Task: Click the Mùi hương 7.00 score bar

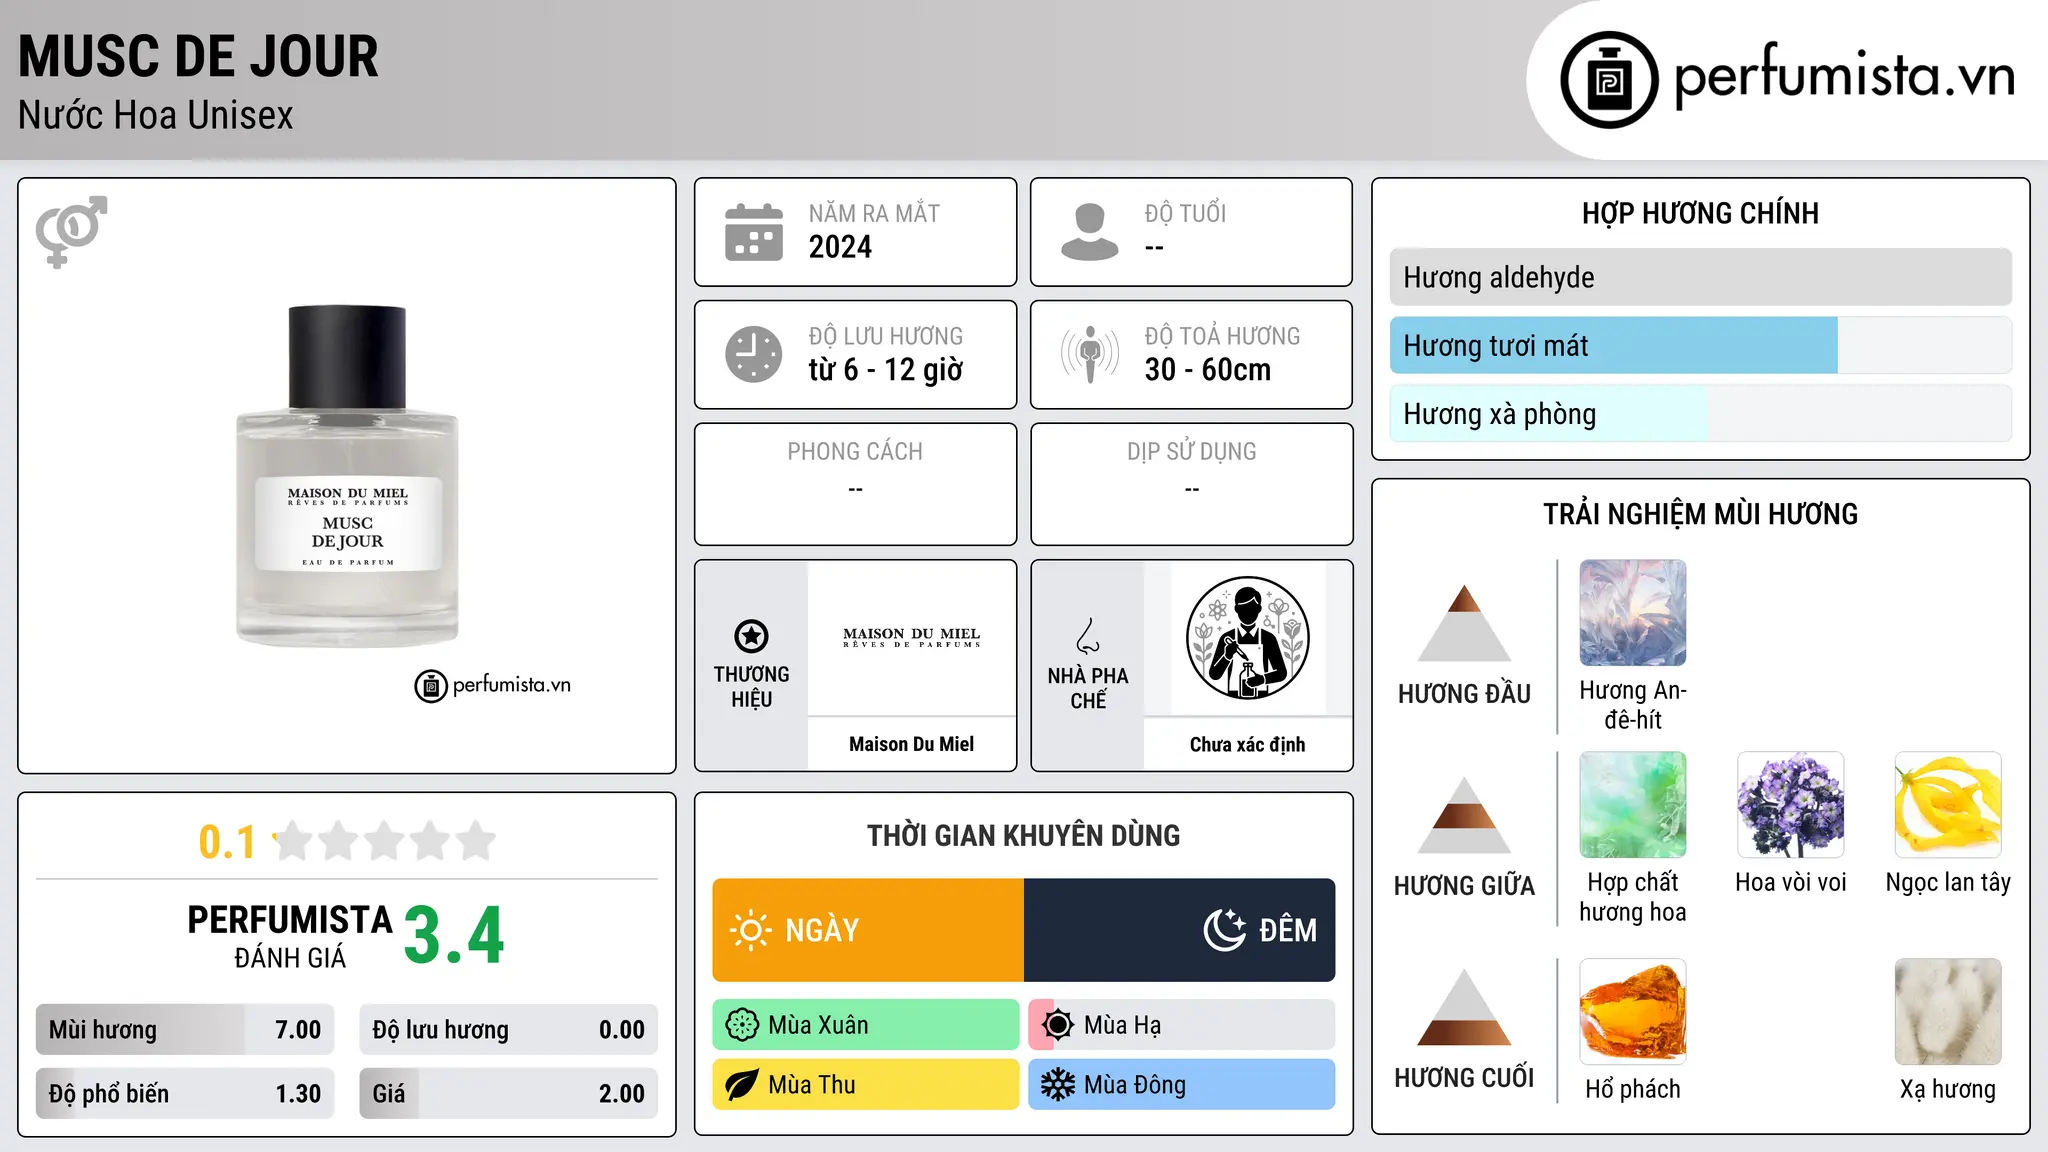Action: click(x=185, y=1029)
